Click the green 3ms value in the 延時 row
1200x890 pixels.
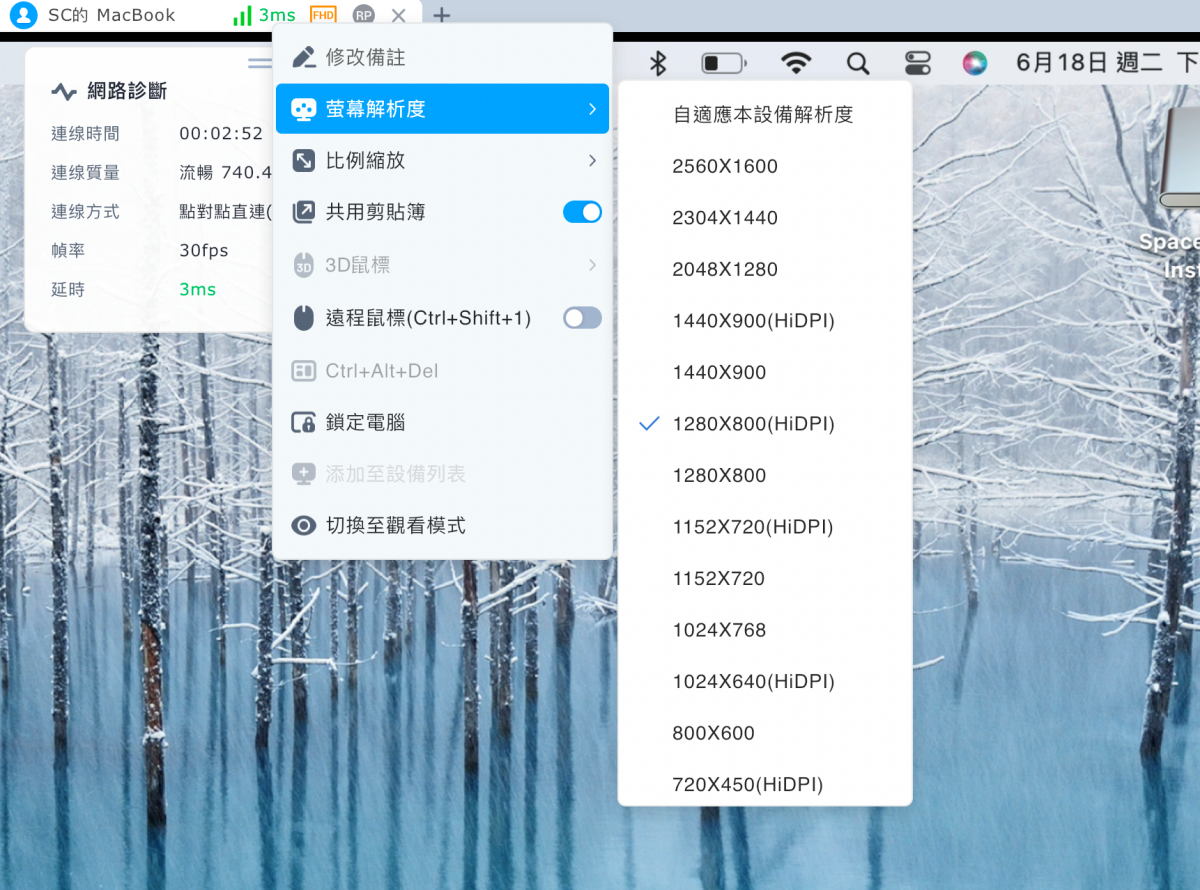pos(197,289)
